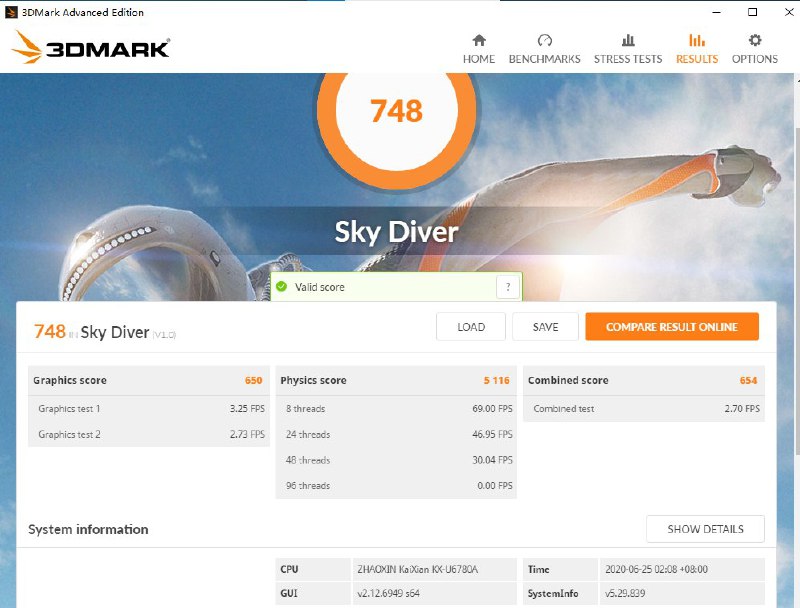
Task: Open Stress Tests tab
Action: (628, 49)
